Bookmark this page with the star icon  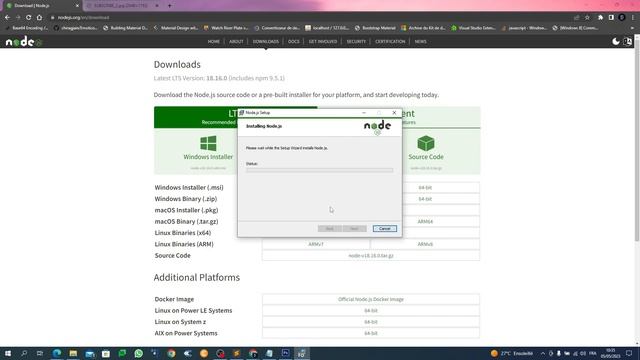587,18
